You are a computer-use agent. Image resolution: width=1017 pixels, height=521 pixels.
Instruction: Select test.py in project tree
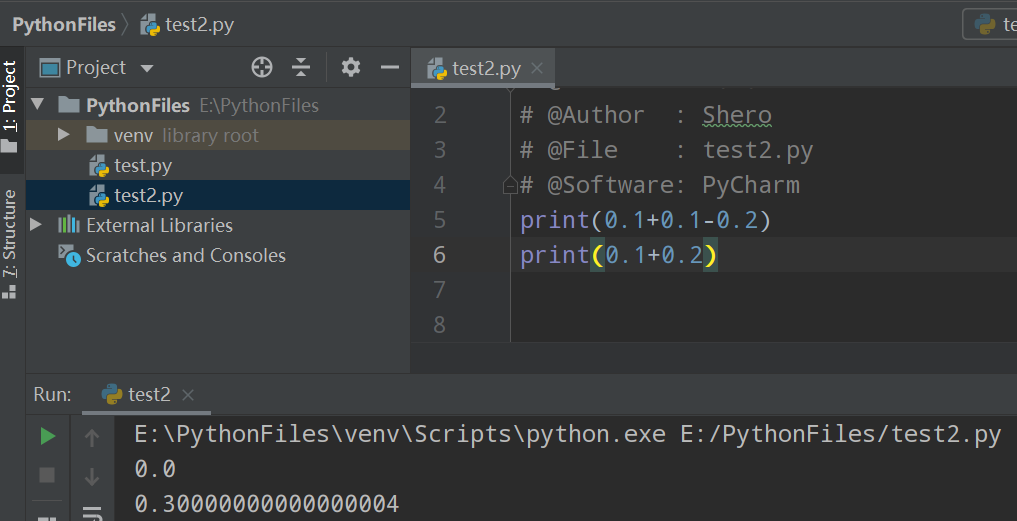point(143,165)
